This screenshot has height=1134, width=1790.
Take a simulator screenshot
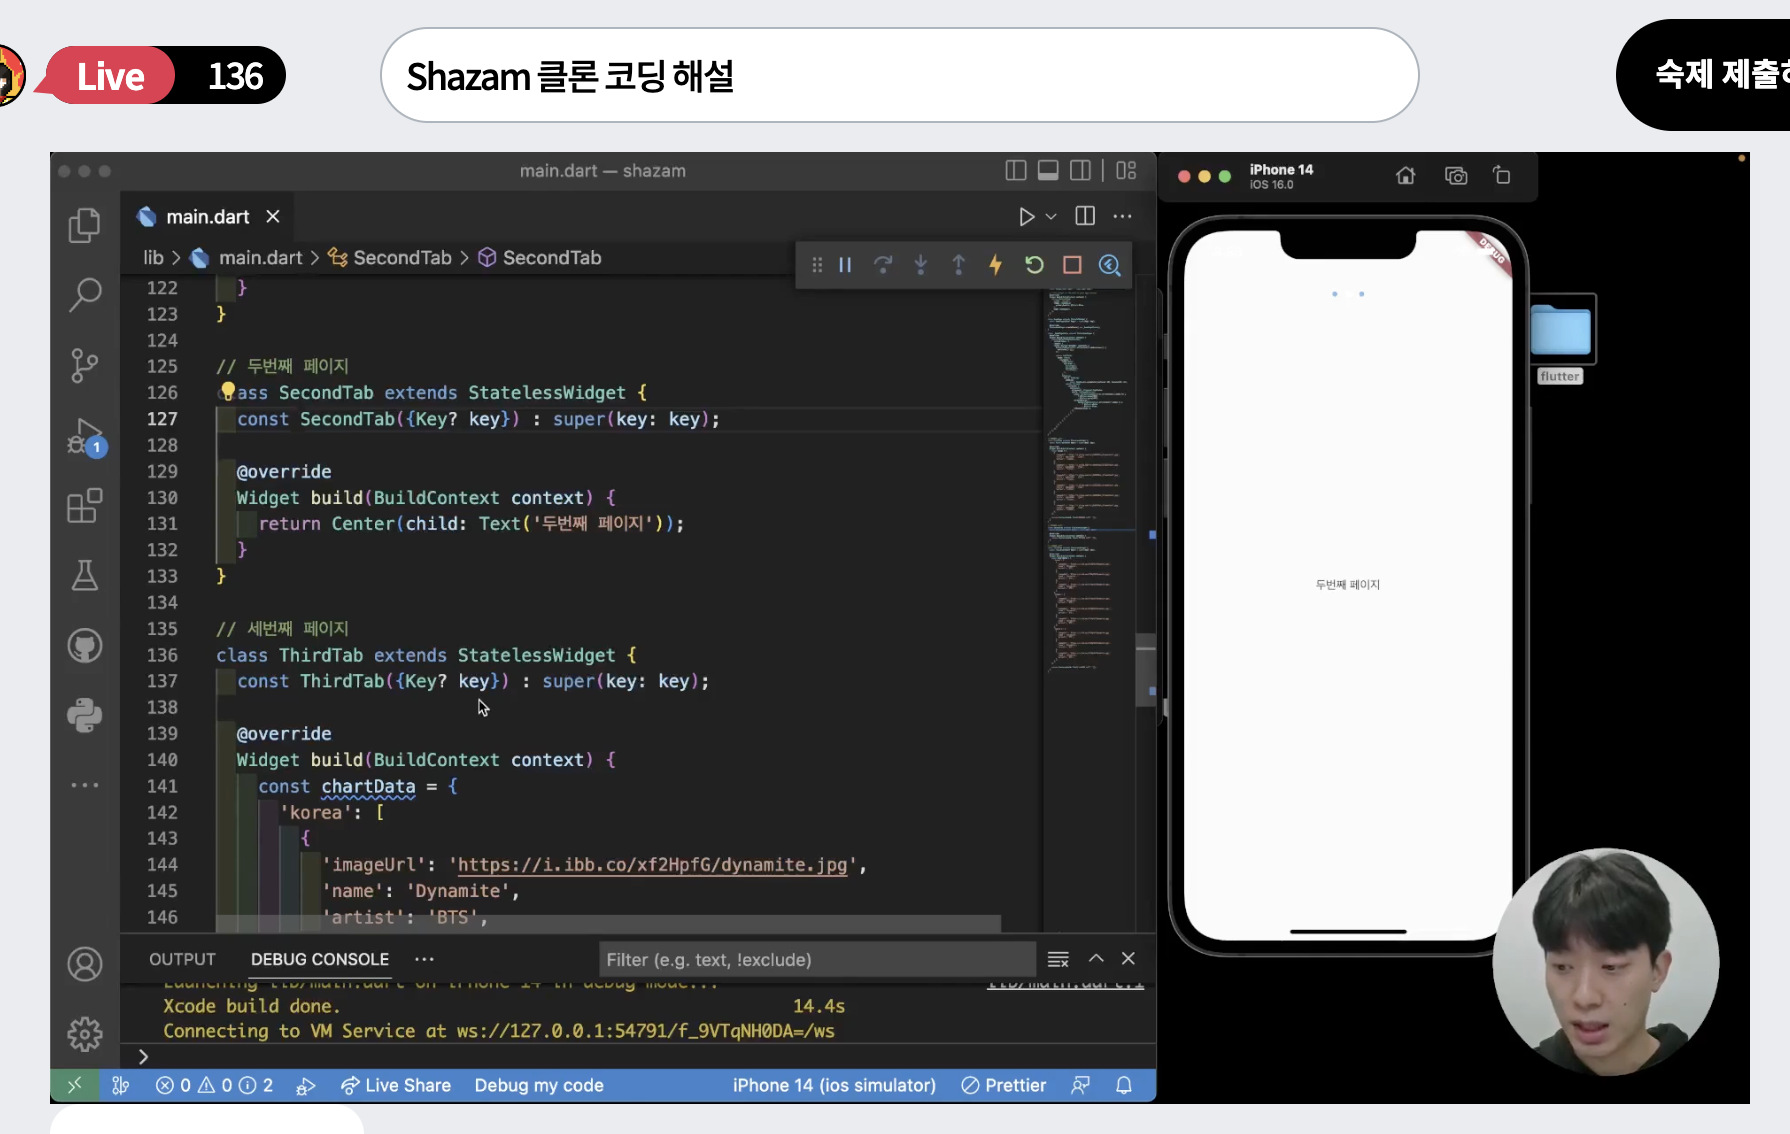point(1456,176)
